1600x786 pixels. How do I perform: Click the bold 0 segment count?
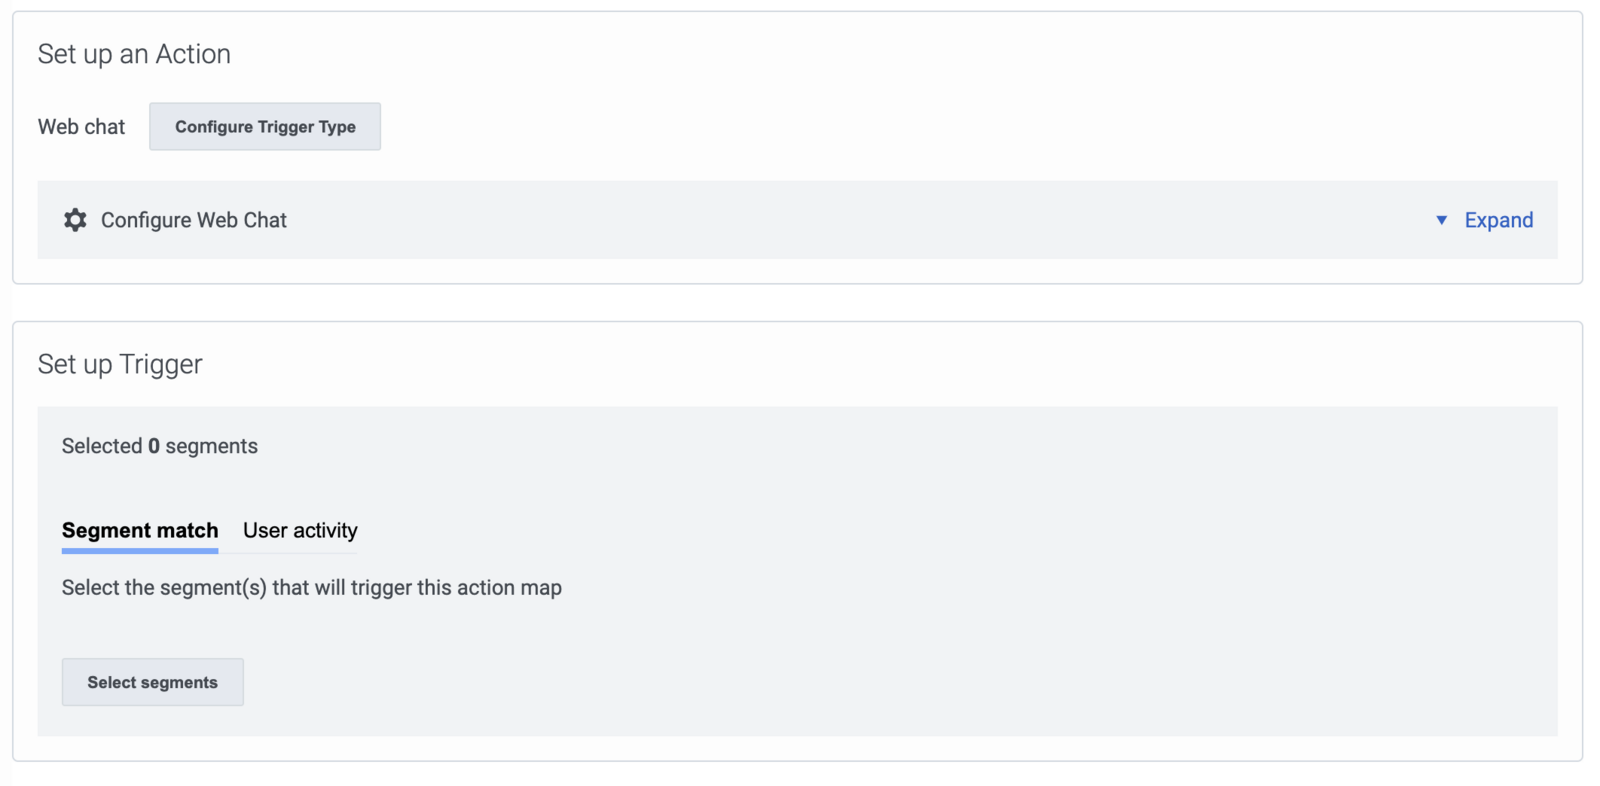coord(154,446)
